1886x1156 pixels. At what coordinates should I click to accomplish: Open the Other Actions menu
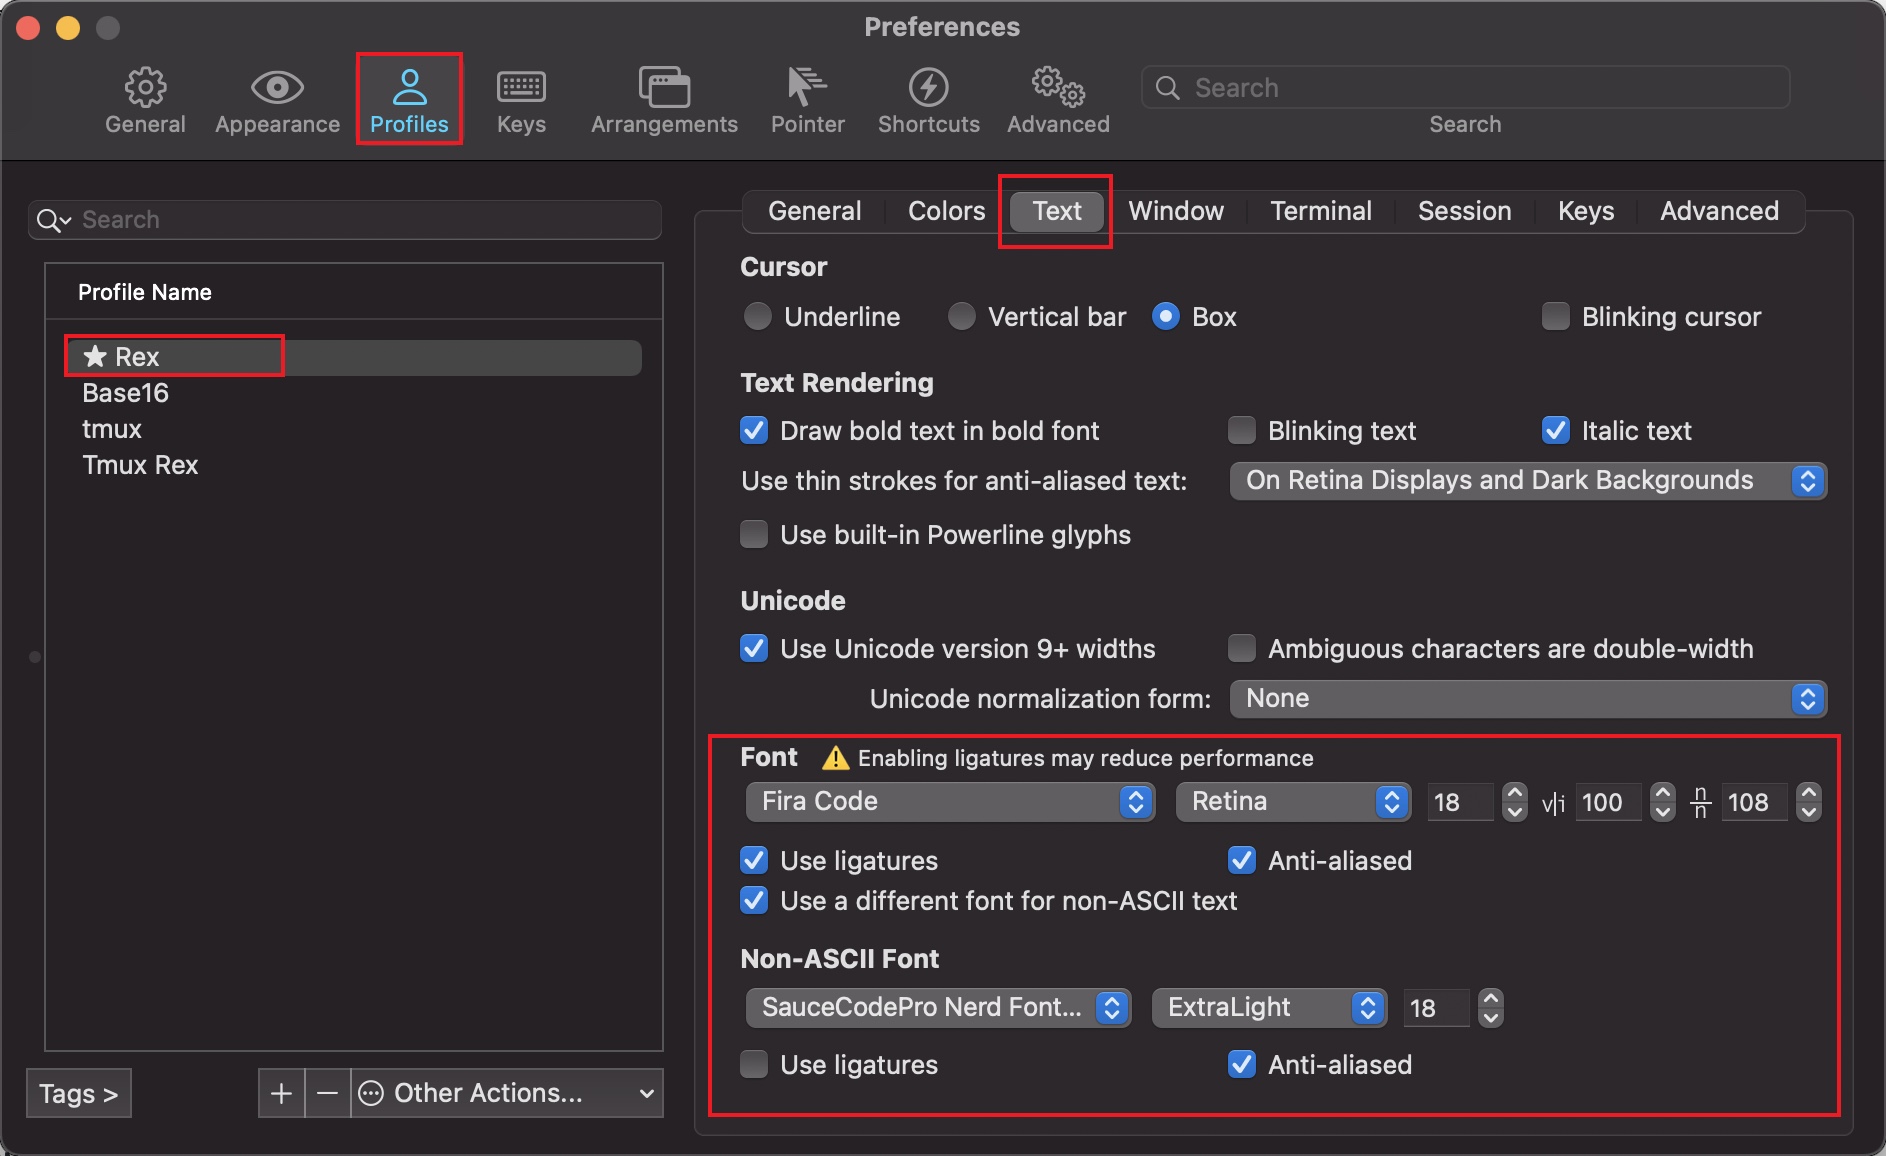click(x=507, y=1093)
